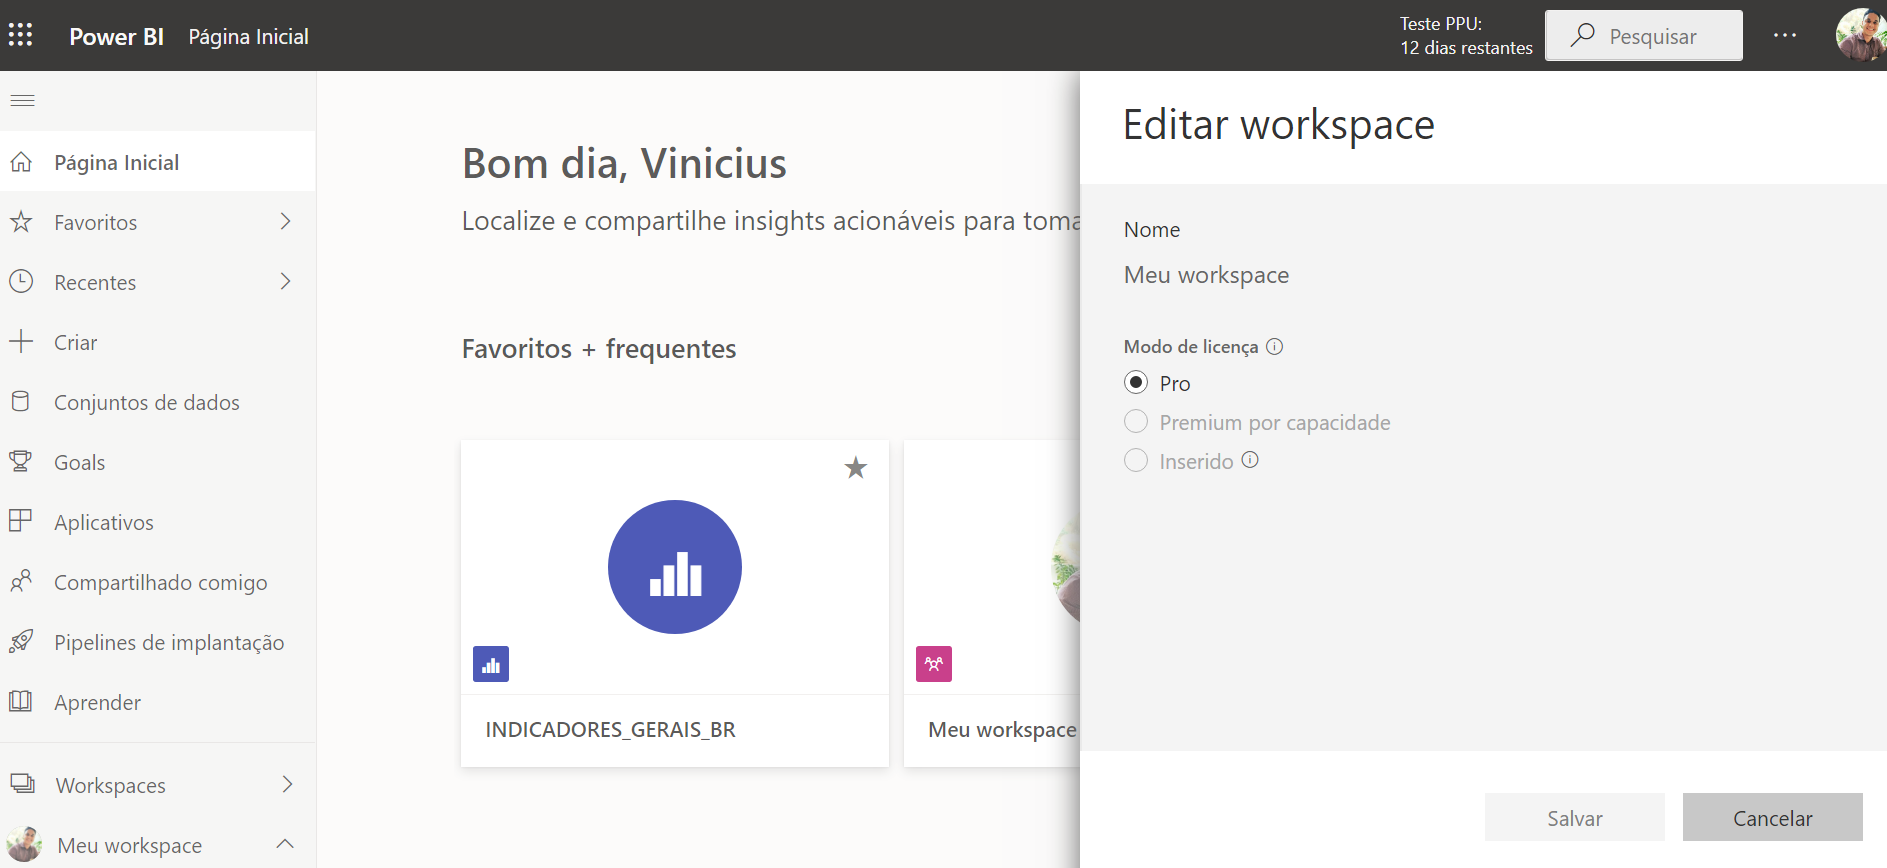The height and width of the screenshot is (868, 1887).
Task: Click Página Inicial in the top header
Action: [248, 37]
